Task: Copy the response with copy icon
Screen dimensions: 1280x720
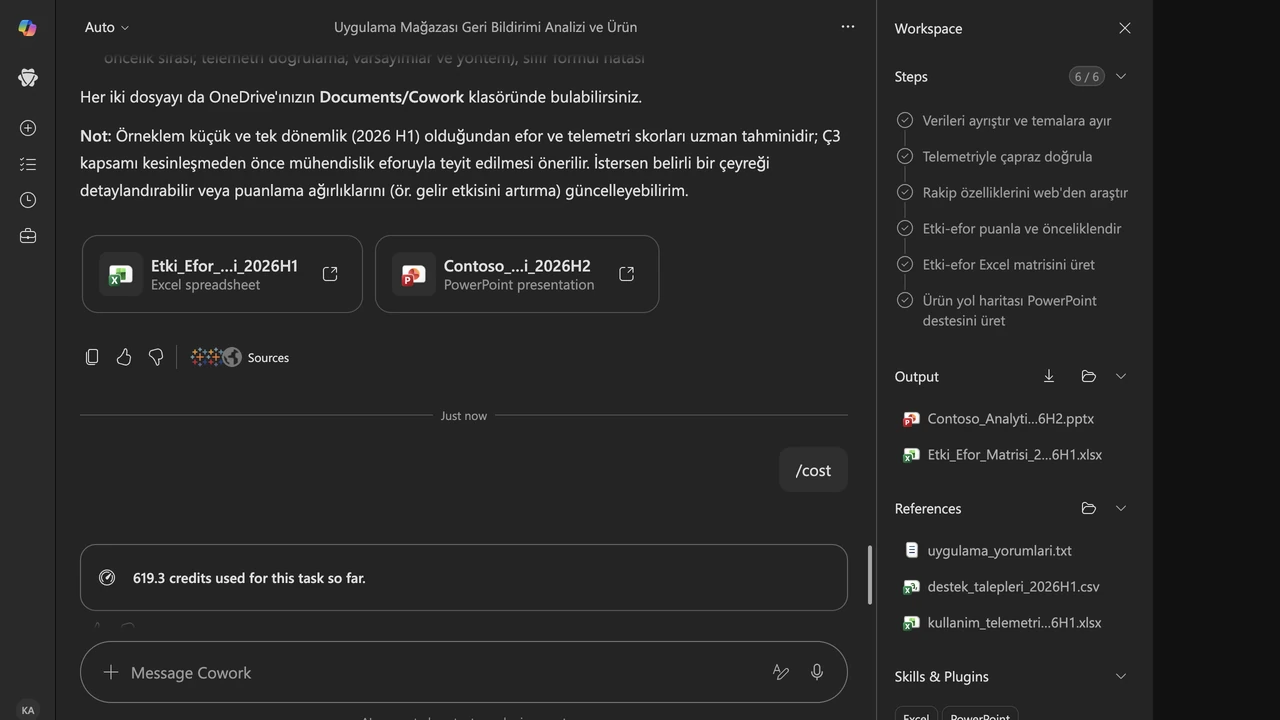Action: (92, 357)
